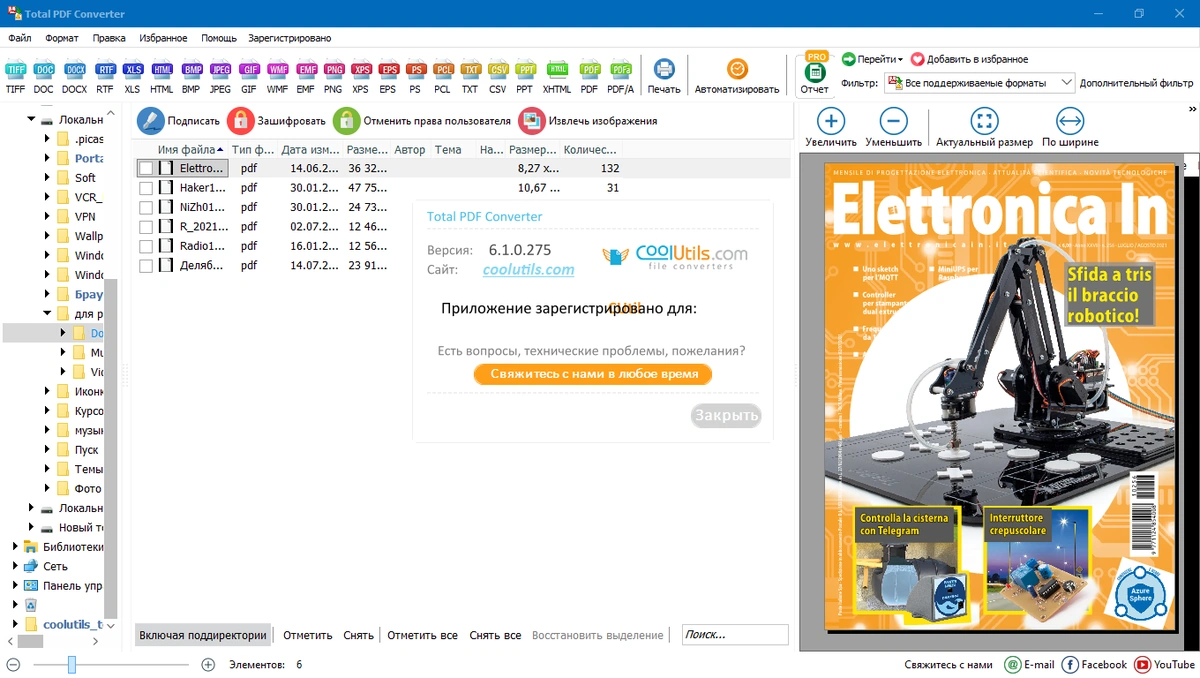1200x678 pixels.
Task: Click Отметить все button
Action: 423,635
